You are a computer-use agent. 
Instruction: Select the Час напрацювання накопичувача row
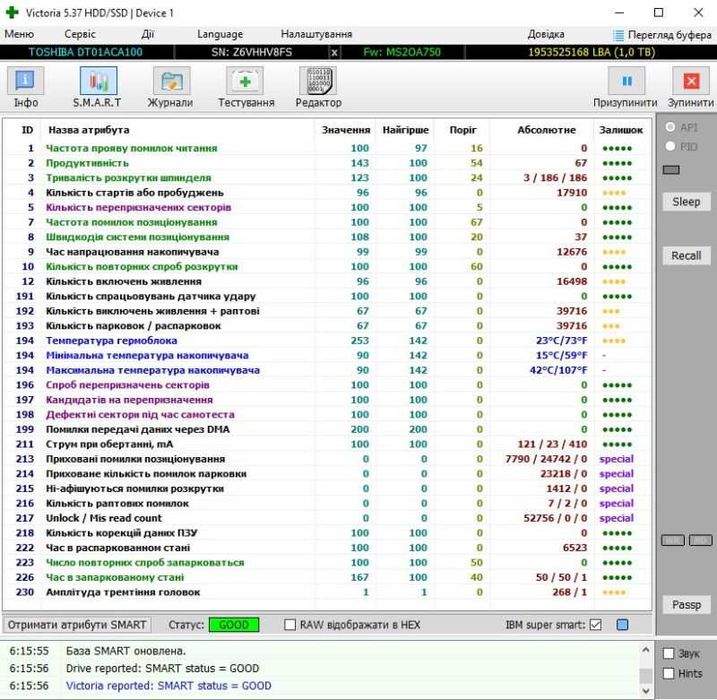327,251
